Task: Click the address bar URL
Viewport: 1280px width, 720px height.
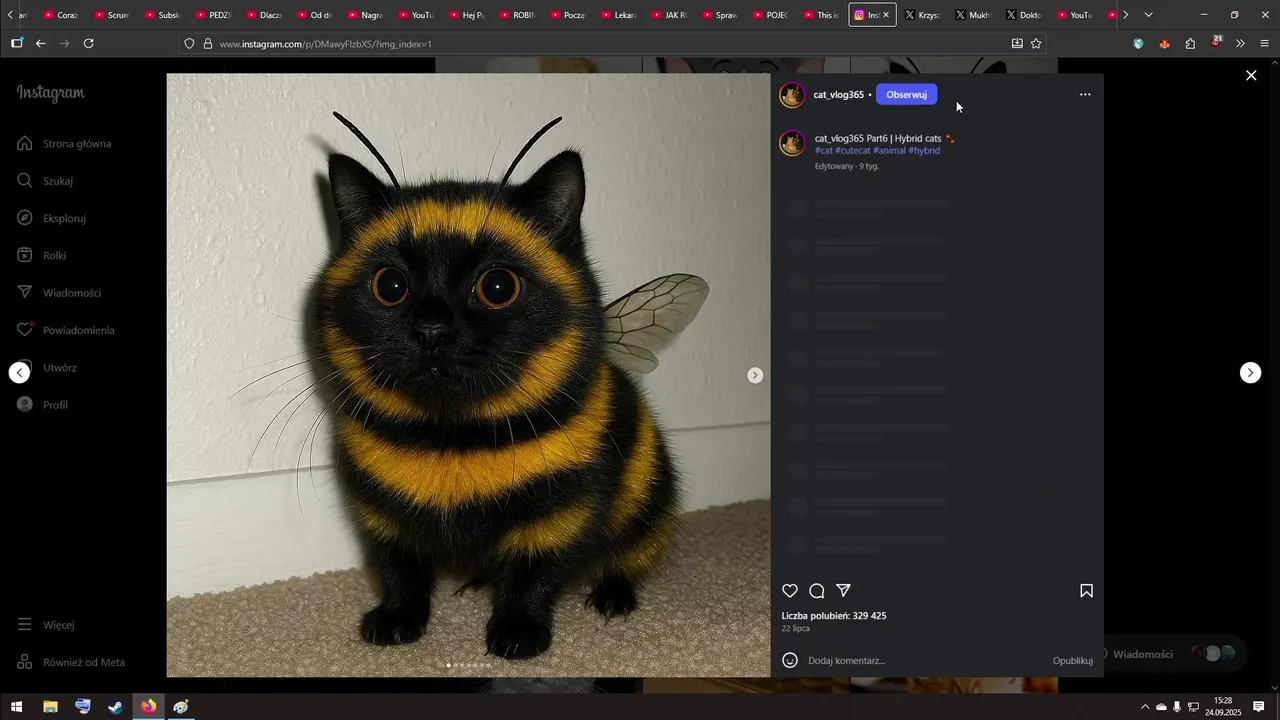Action: point(326,44)
